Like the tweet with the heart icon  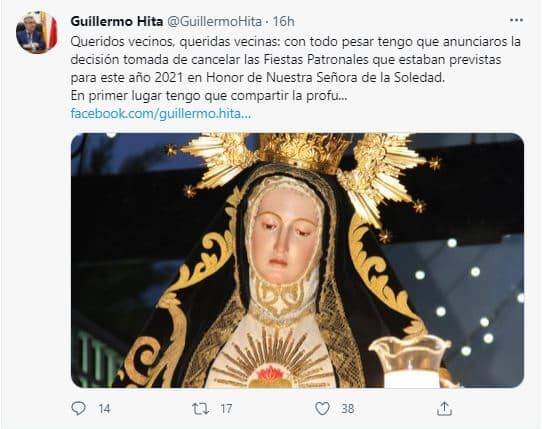pyautogui.click(x=323, y=409)
